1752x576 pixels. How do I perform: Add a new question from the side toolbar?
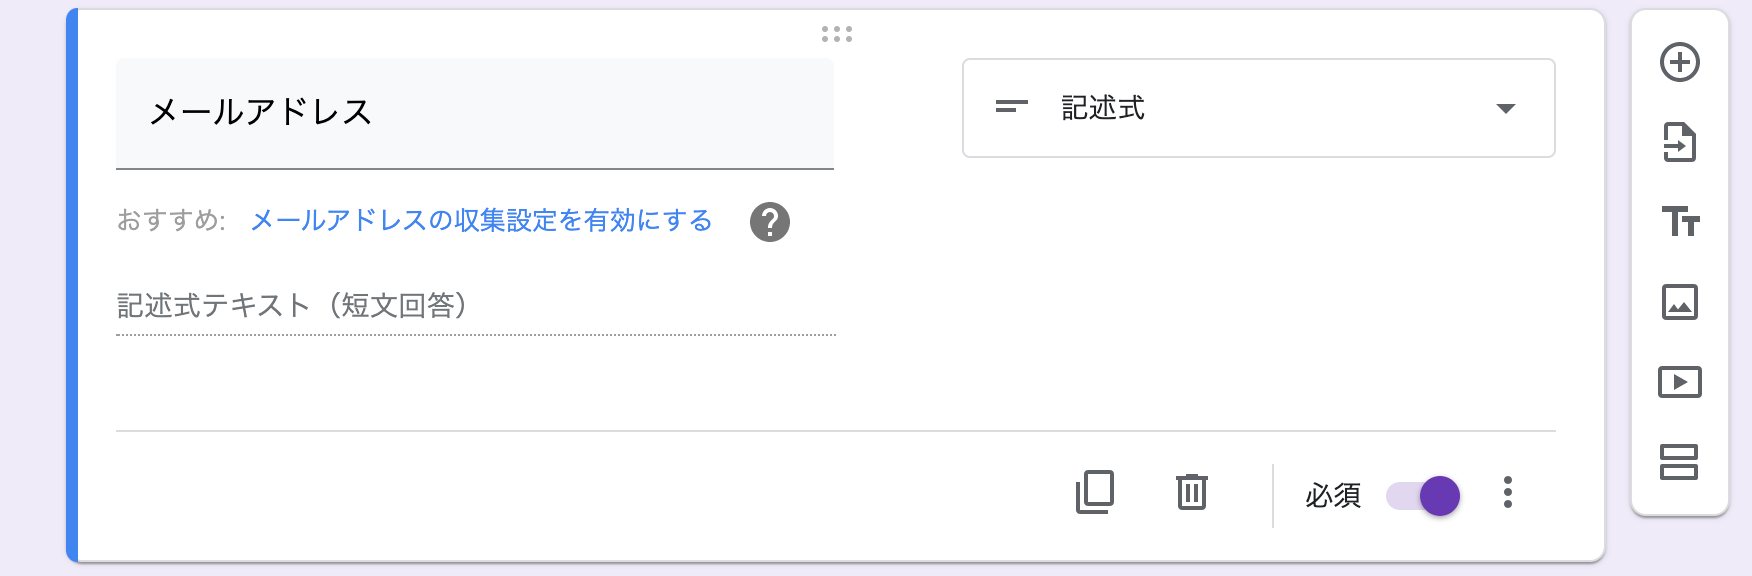(x=1680, y=62)
